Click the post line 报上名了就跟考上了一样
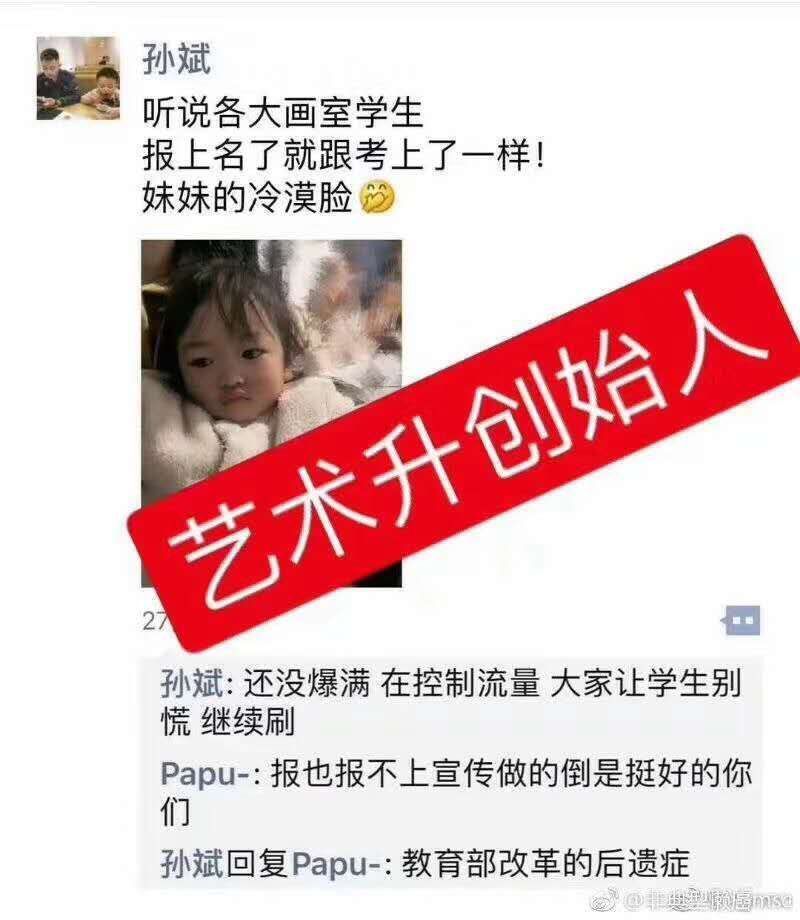This screenshot has height=920, width=800. [x=343, y=155]
